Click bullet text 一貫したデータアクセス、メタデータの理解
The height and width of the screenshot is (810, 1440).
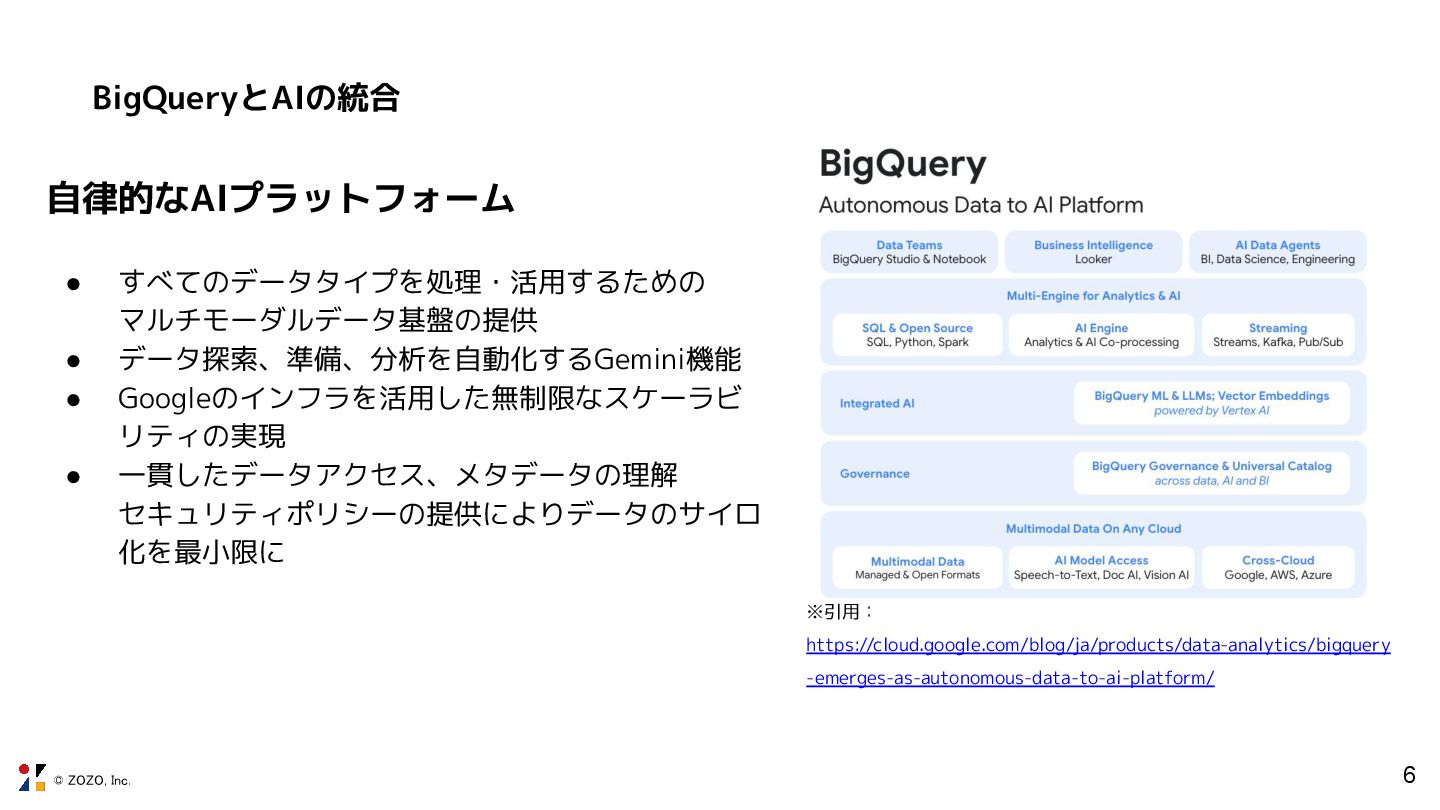[x=398, y=474]
